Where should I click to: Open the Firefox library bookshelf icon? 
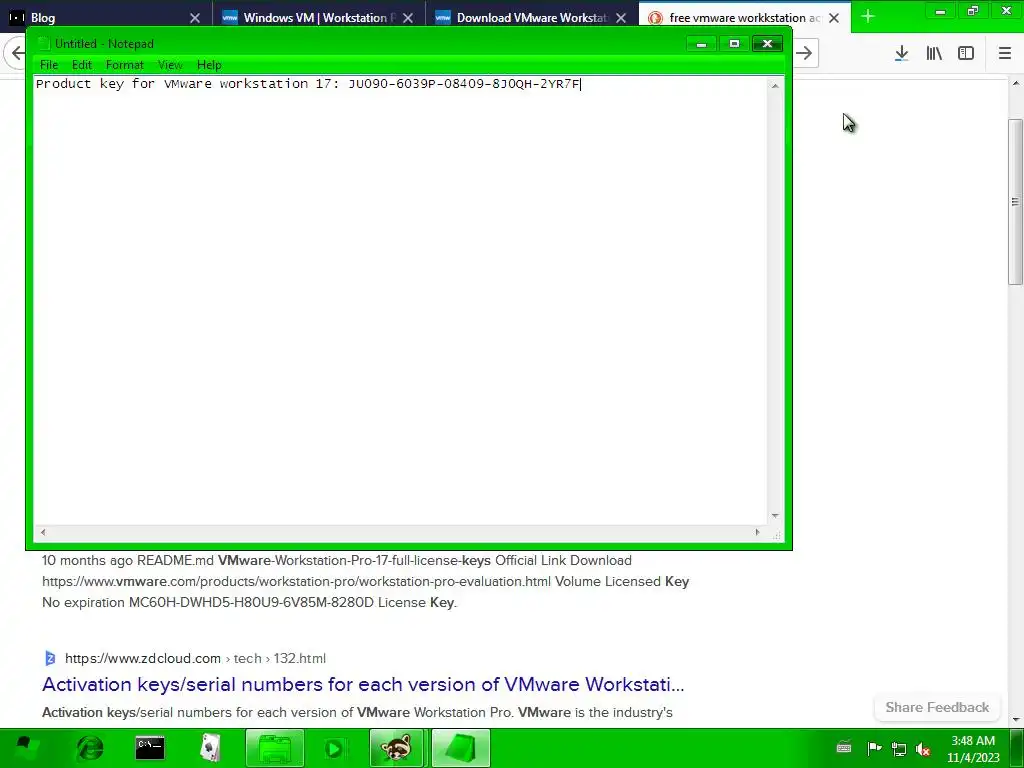(934, 54)
